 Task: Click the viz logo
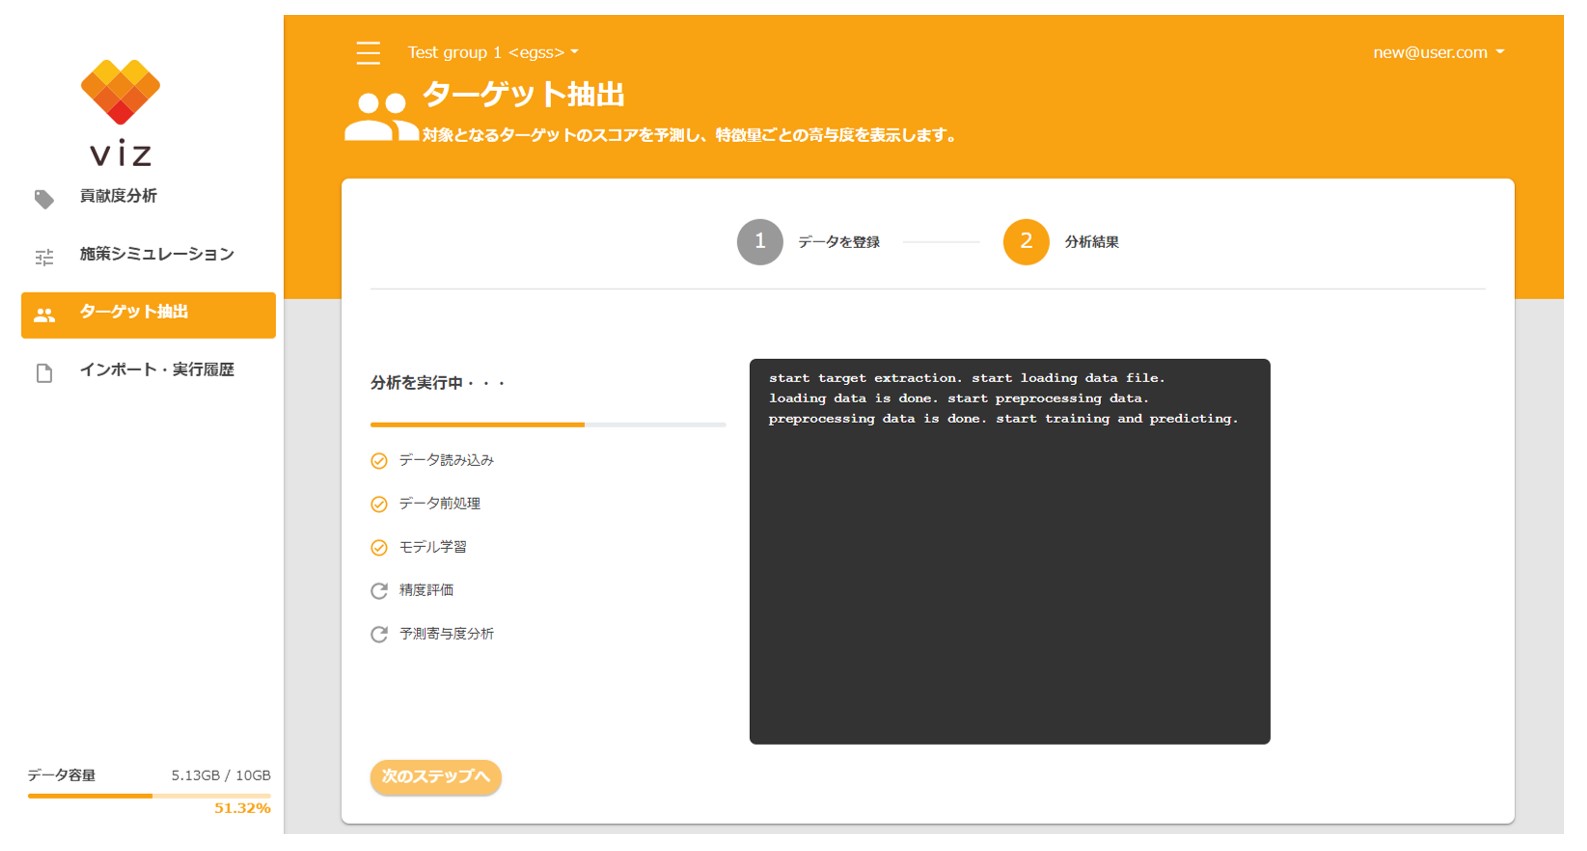click(x=121, y=112)
